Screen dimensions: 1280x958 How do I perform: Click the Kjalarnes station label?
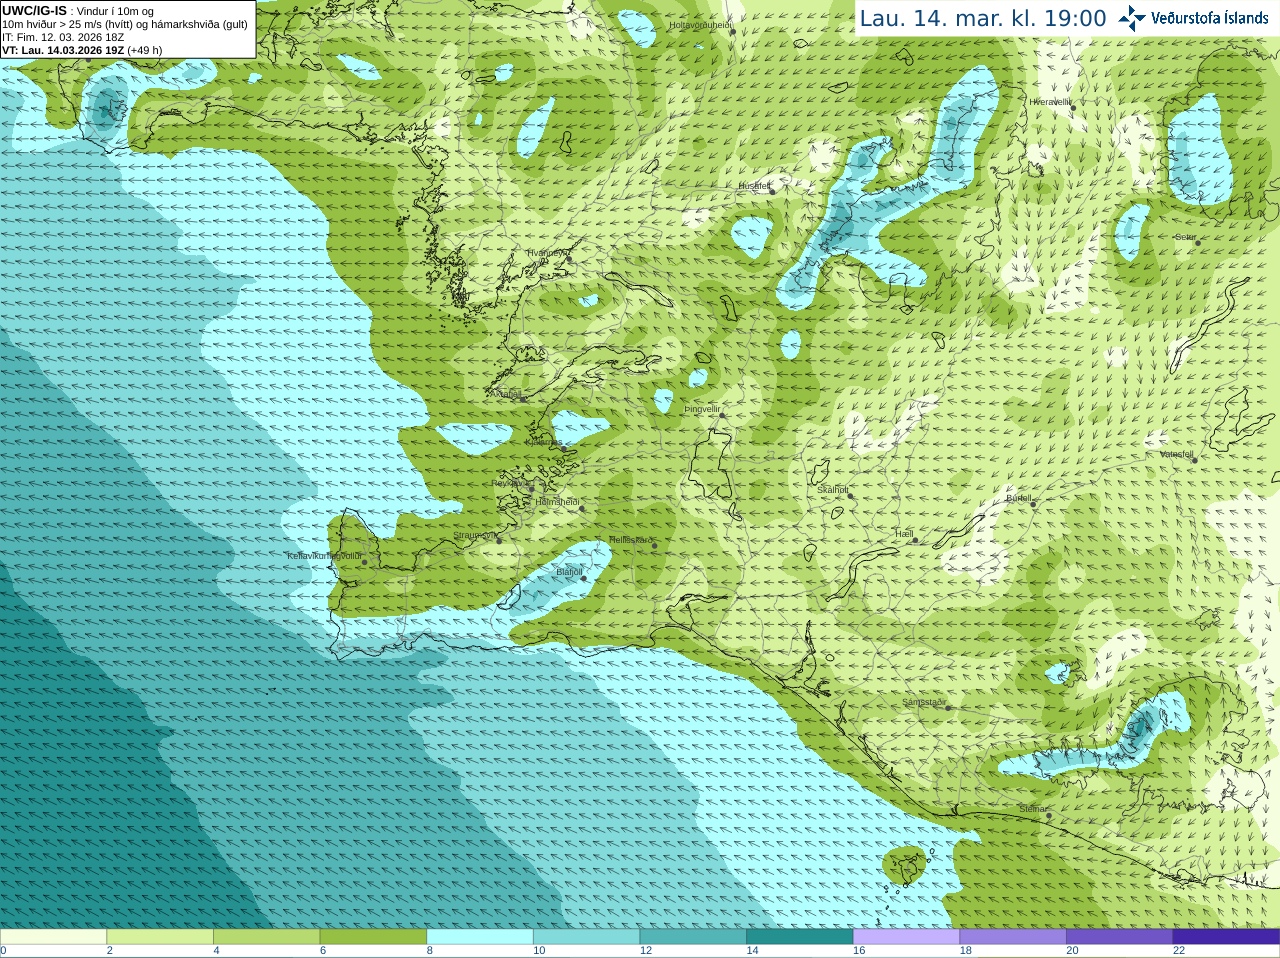click(x=544, y=442)
